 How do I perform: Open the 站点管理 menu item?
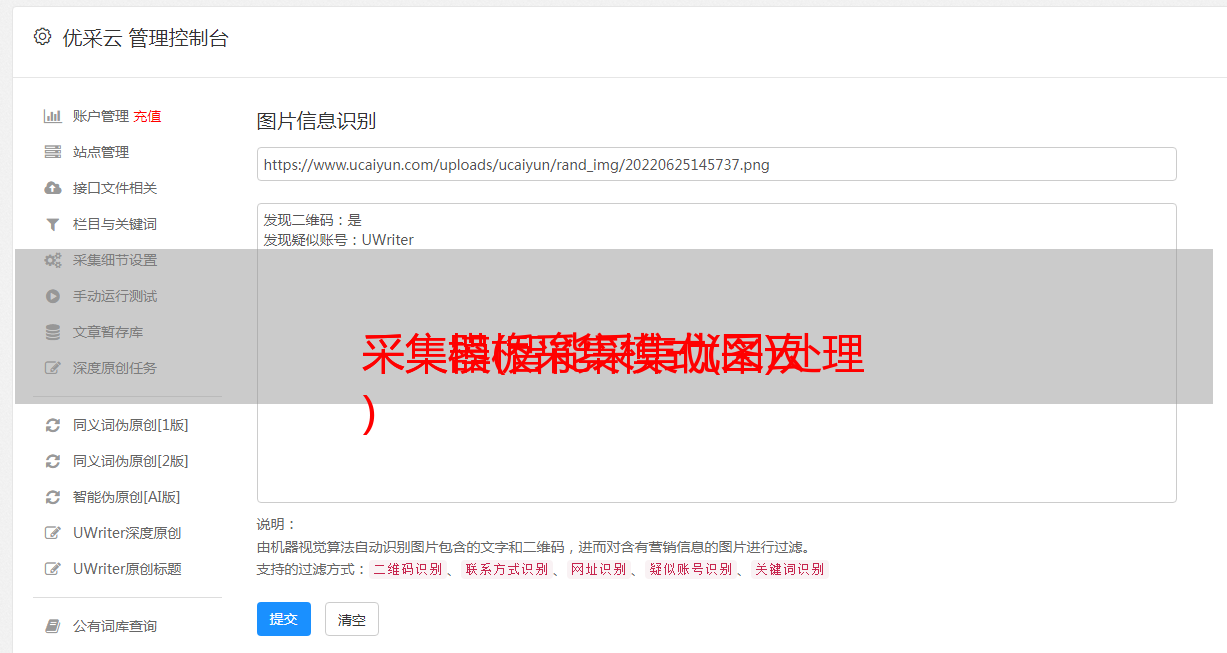(x=101, y=152)
